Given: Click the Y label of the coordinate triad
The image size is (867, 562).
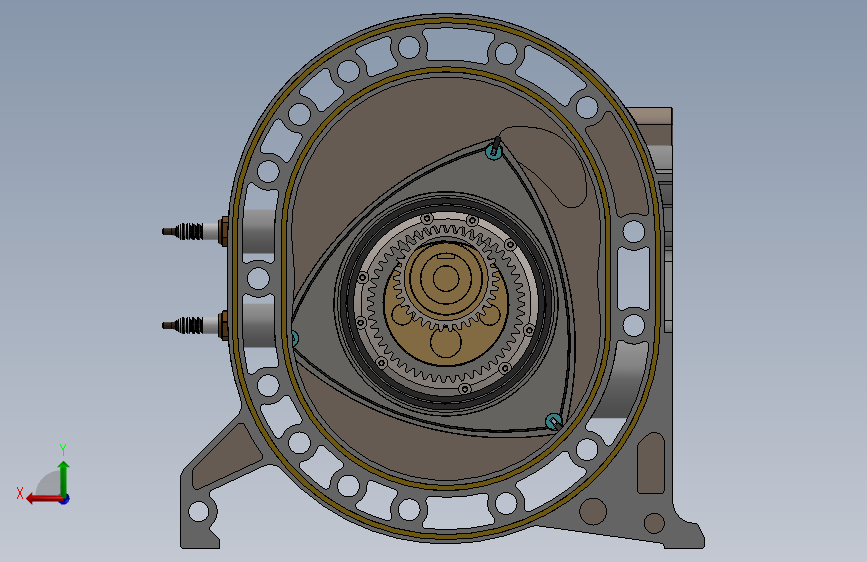Looking at the screenshot, I should tap(63, 449).
